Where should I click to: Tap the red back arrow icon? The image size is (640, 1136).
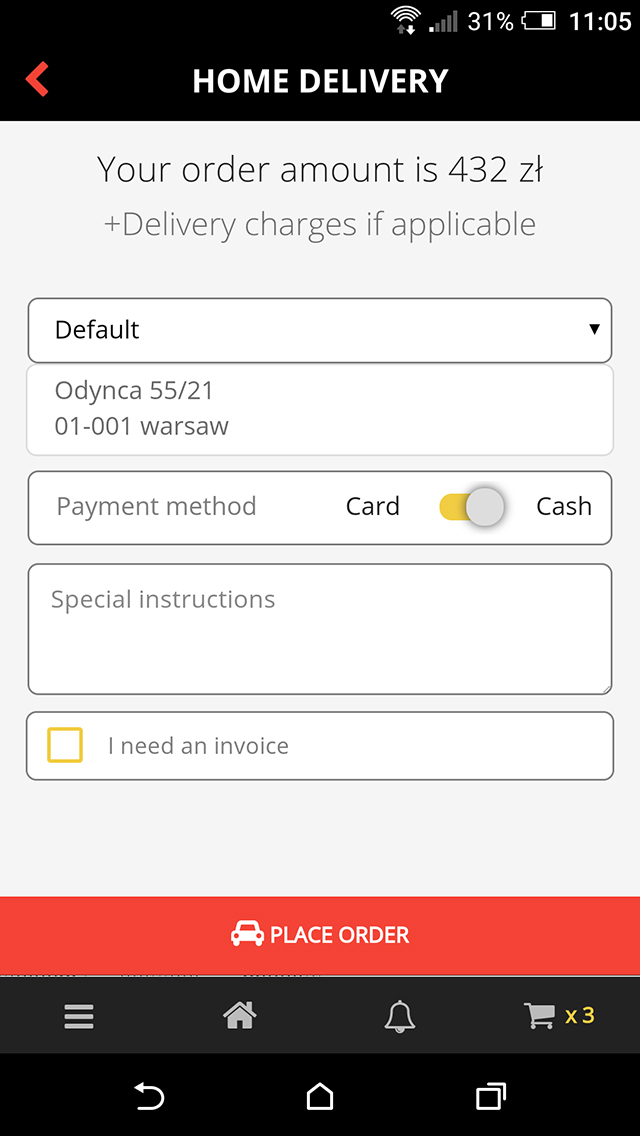pos(37,79)
